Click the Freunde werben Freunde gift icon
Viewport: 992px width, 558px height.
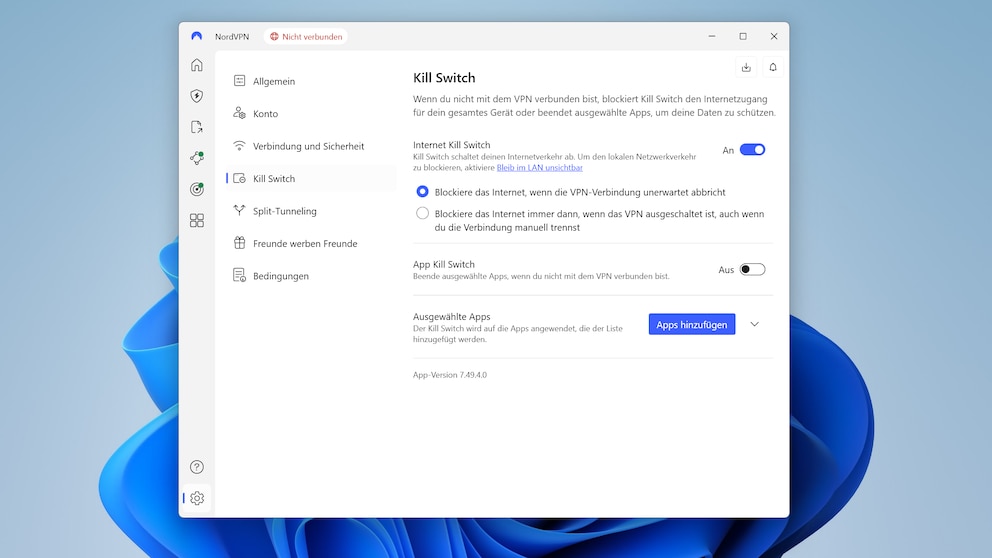tap(239, 243)
